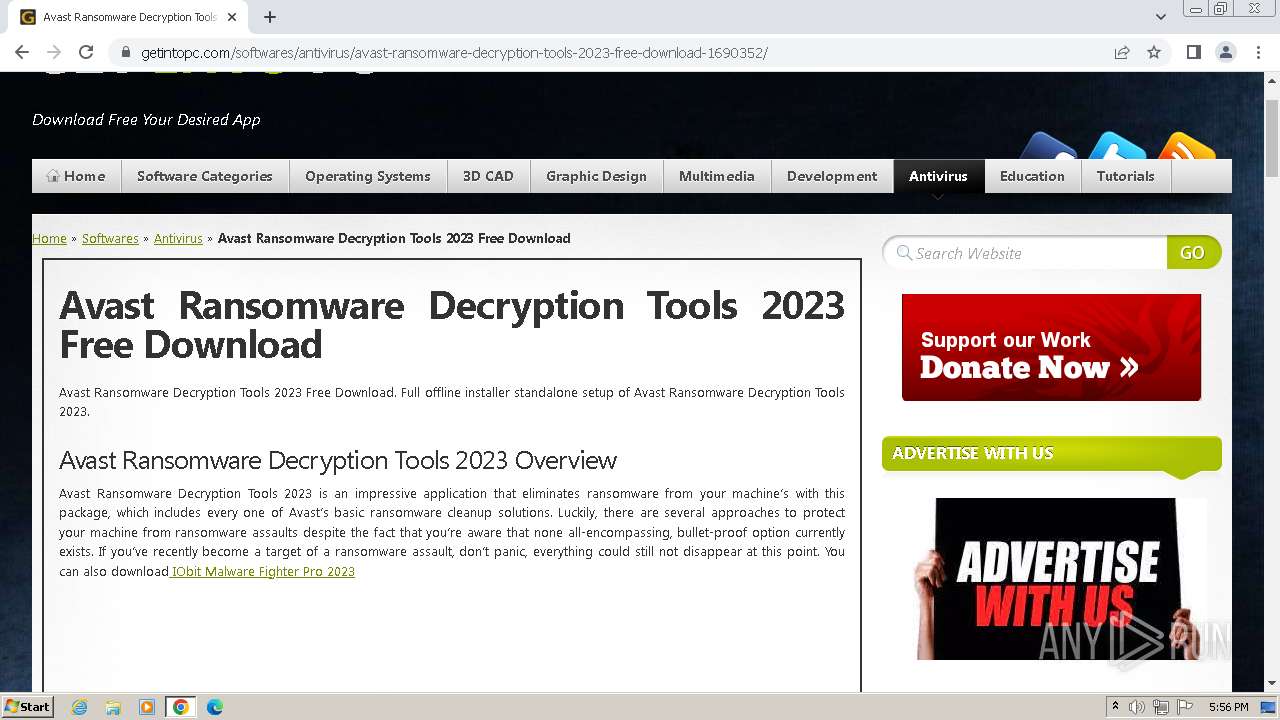Open the 3D CAD menu item
The height and width of the screenshot is (720, 1280).
coord(488,176)
